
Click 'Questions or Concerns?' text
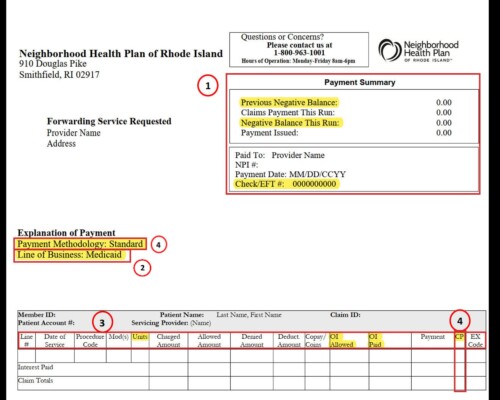[282, 37]
